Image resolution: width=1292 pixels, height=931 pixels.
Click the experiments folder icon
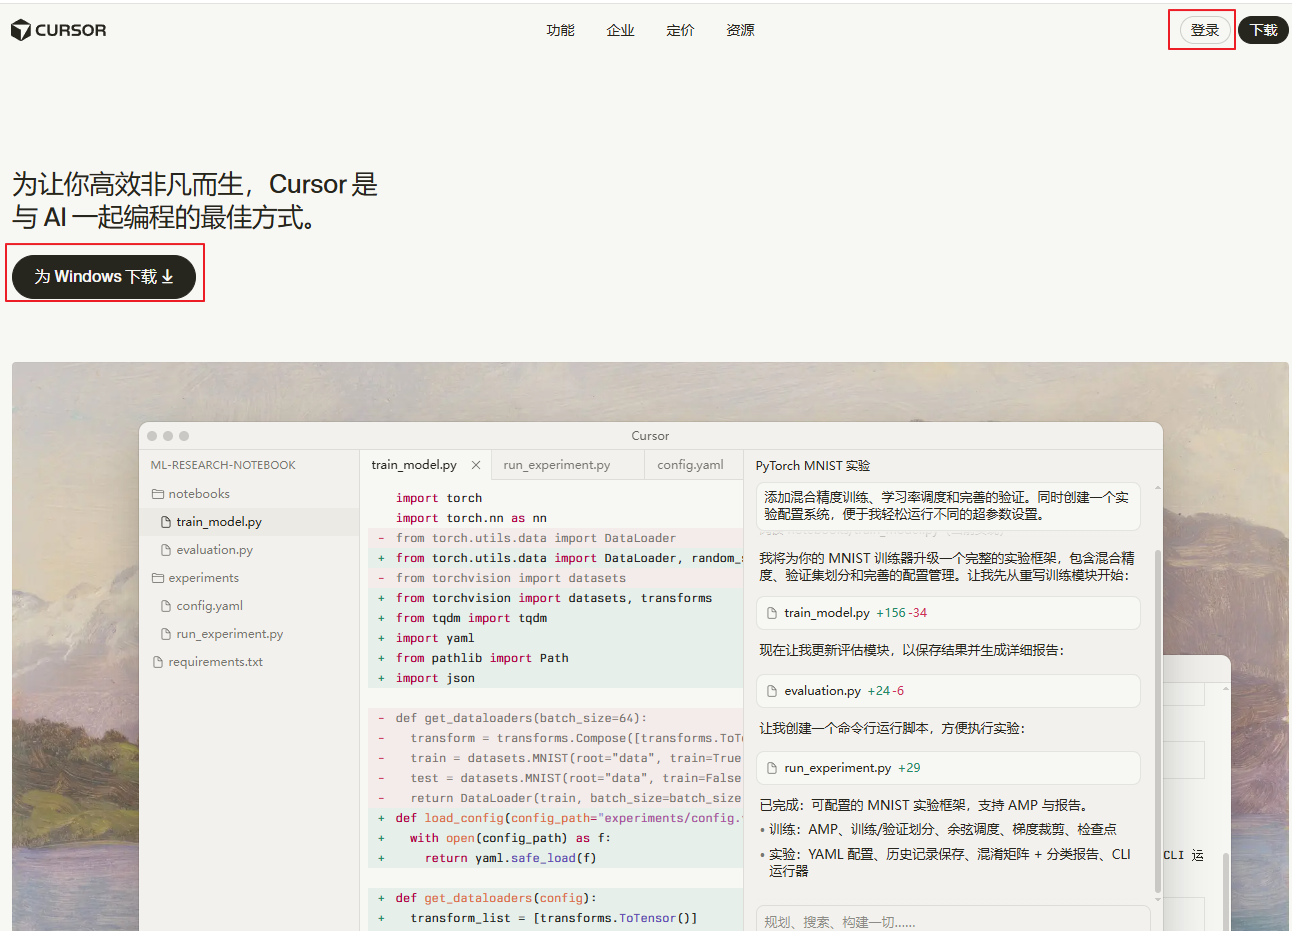[158, 578]
